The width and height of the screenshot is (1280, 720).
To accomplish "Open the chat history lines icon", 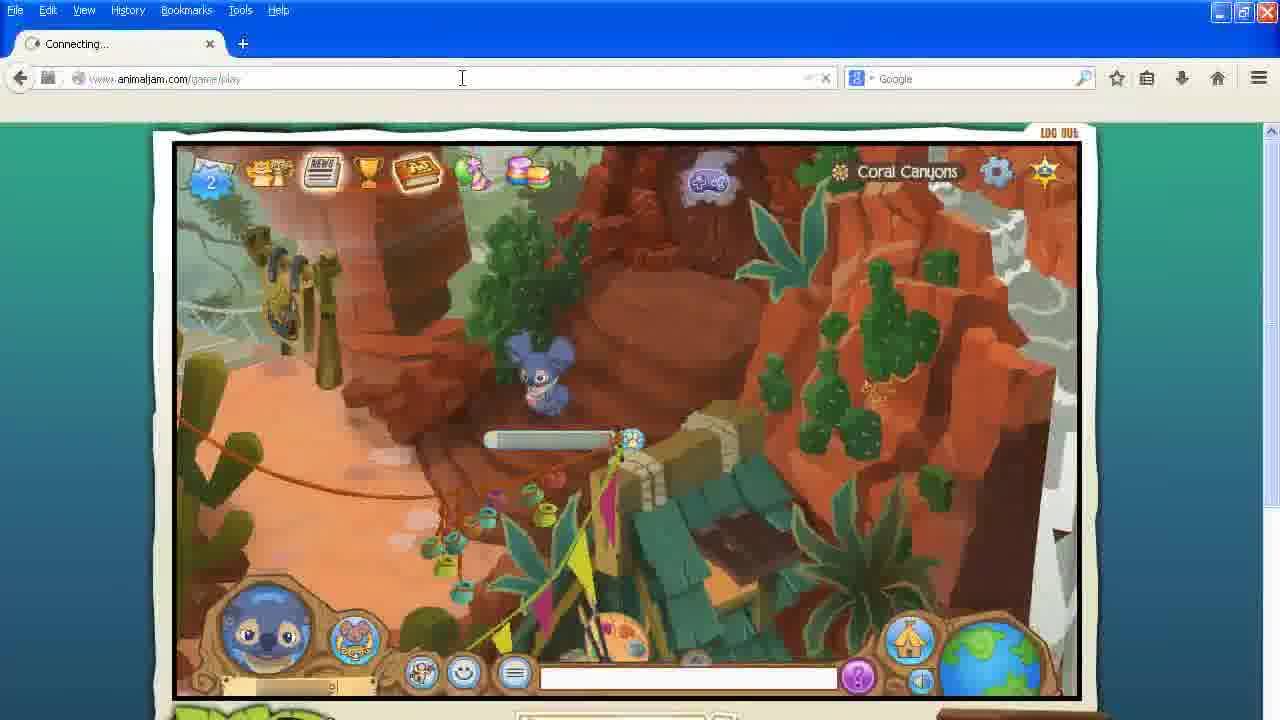I will [x=514, y=674].
